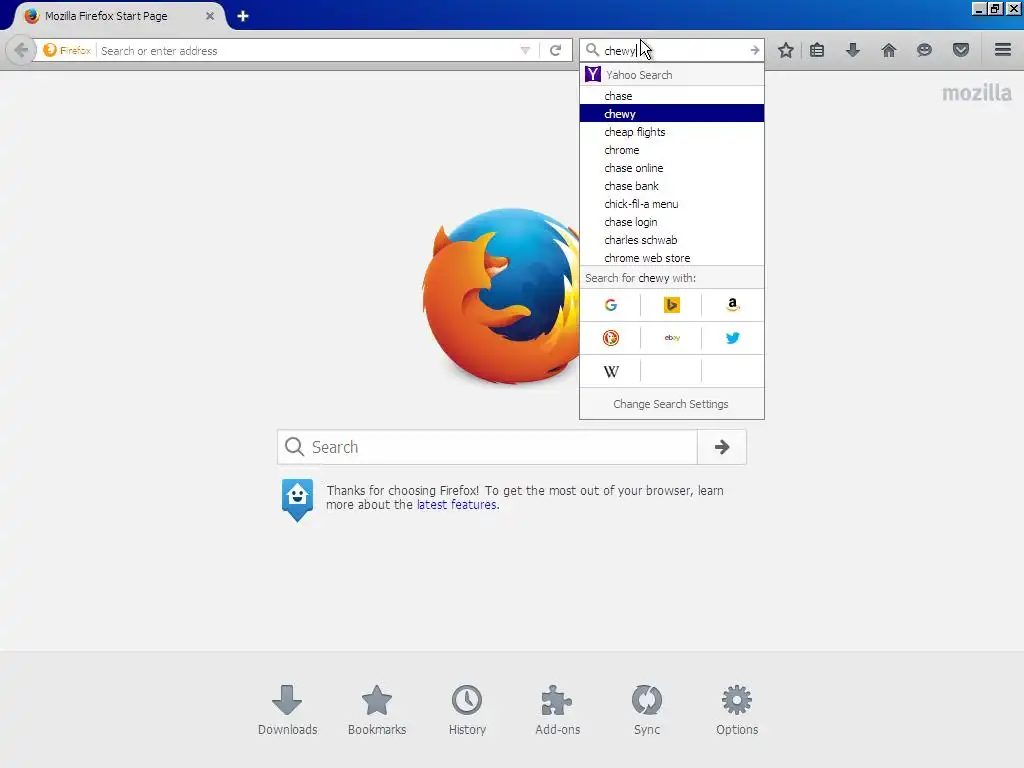Viewport: 1024px width, 768px height.
Task: Pick the 'chase bank' suggestion
Action: (671, 186)
